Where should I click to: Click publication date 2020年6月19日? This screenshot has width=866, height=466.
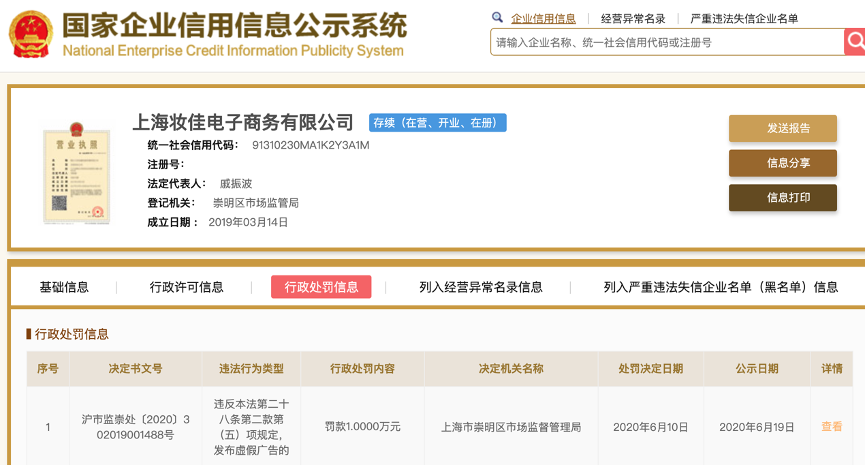(x=757, y=427)
